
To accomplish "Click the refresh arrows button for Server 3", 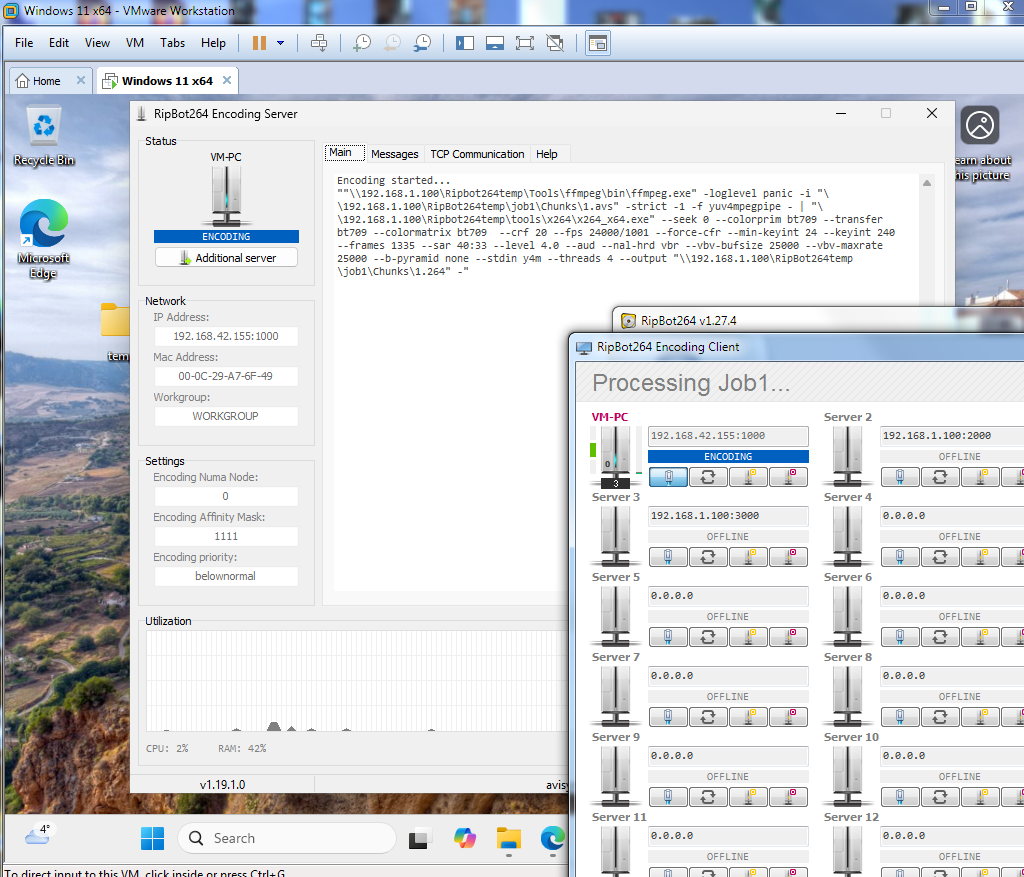I will point(708,557).
